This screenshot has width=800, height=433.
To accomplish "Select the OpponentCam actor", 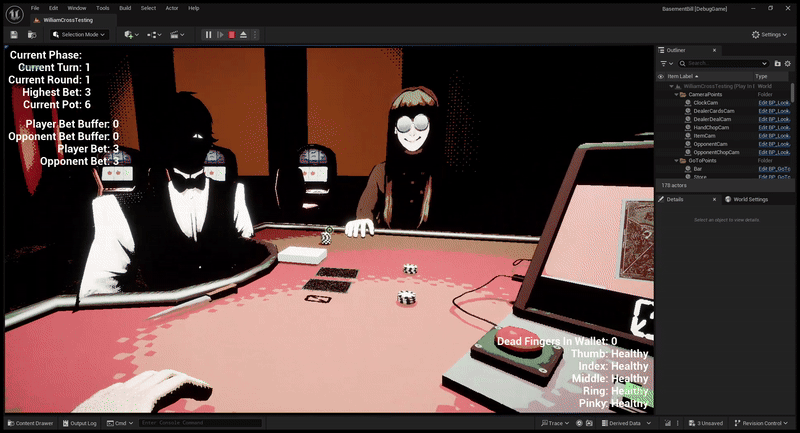I will 710,144.
